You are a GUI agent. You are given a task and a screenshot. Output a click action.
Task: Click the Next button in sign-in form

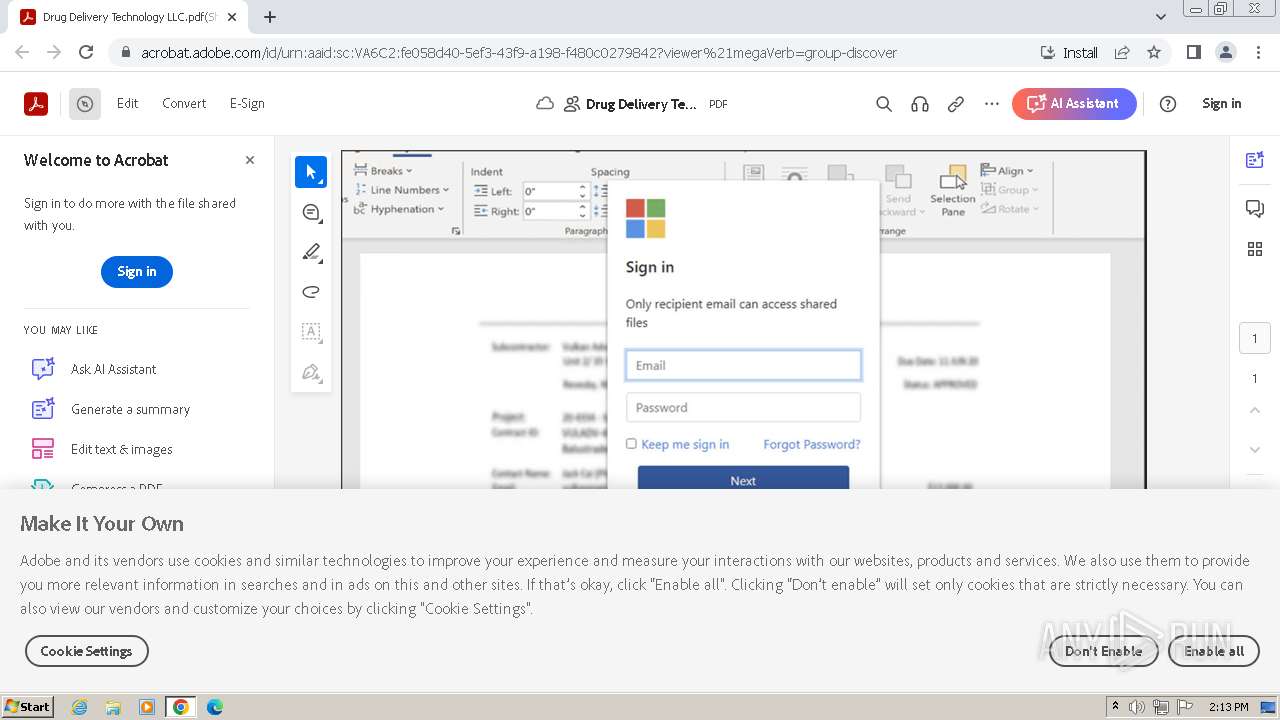point(743,478)
